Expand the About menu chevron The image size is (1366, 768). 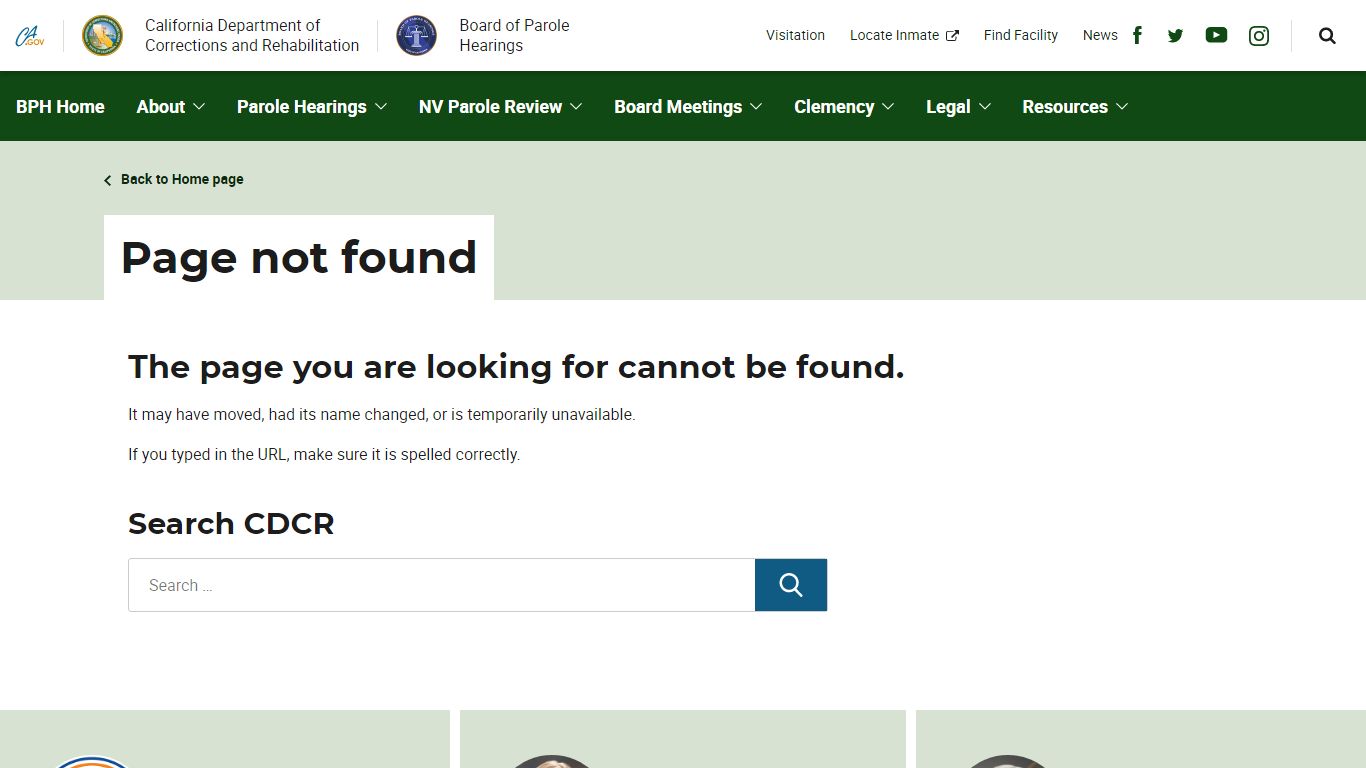tap(199, 106)
